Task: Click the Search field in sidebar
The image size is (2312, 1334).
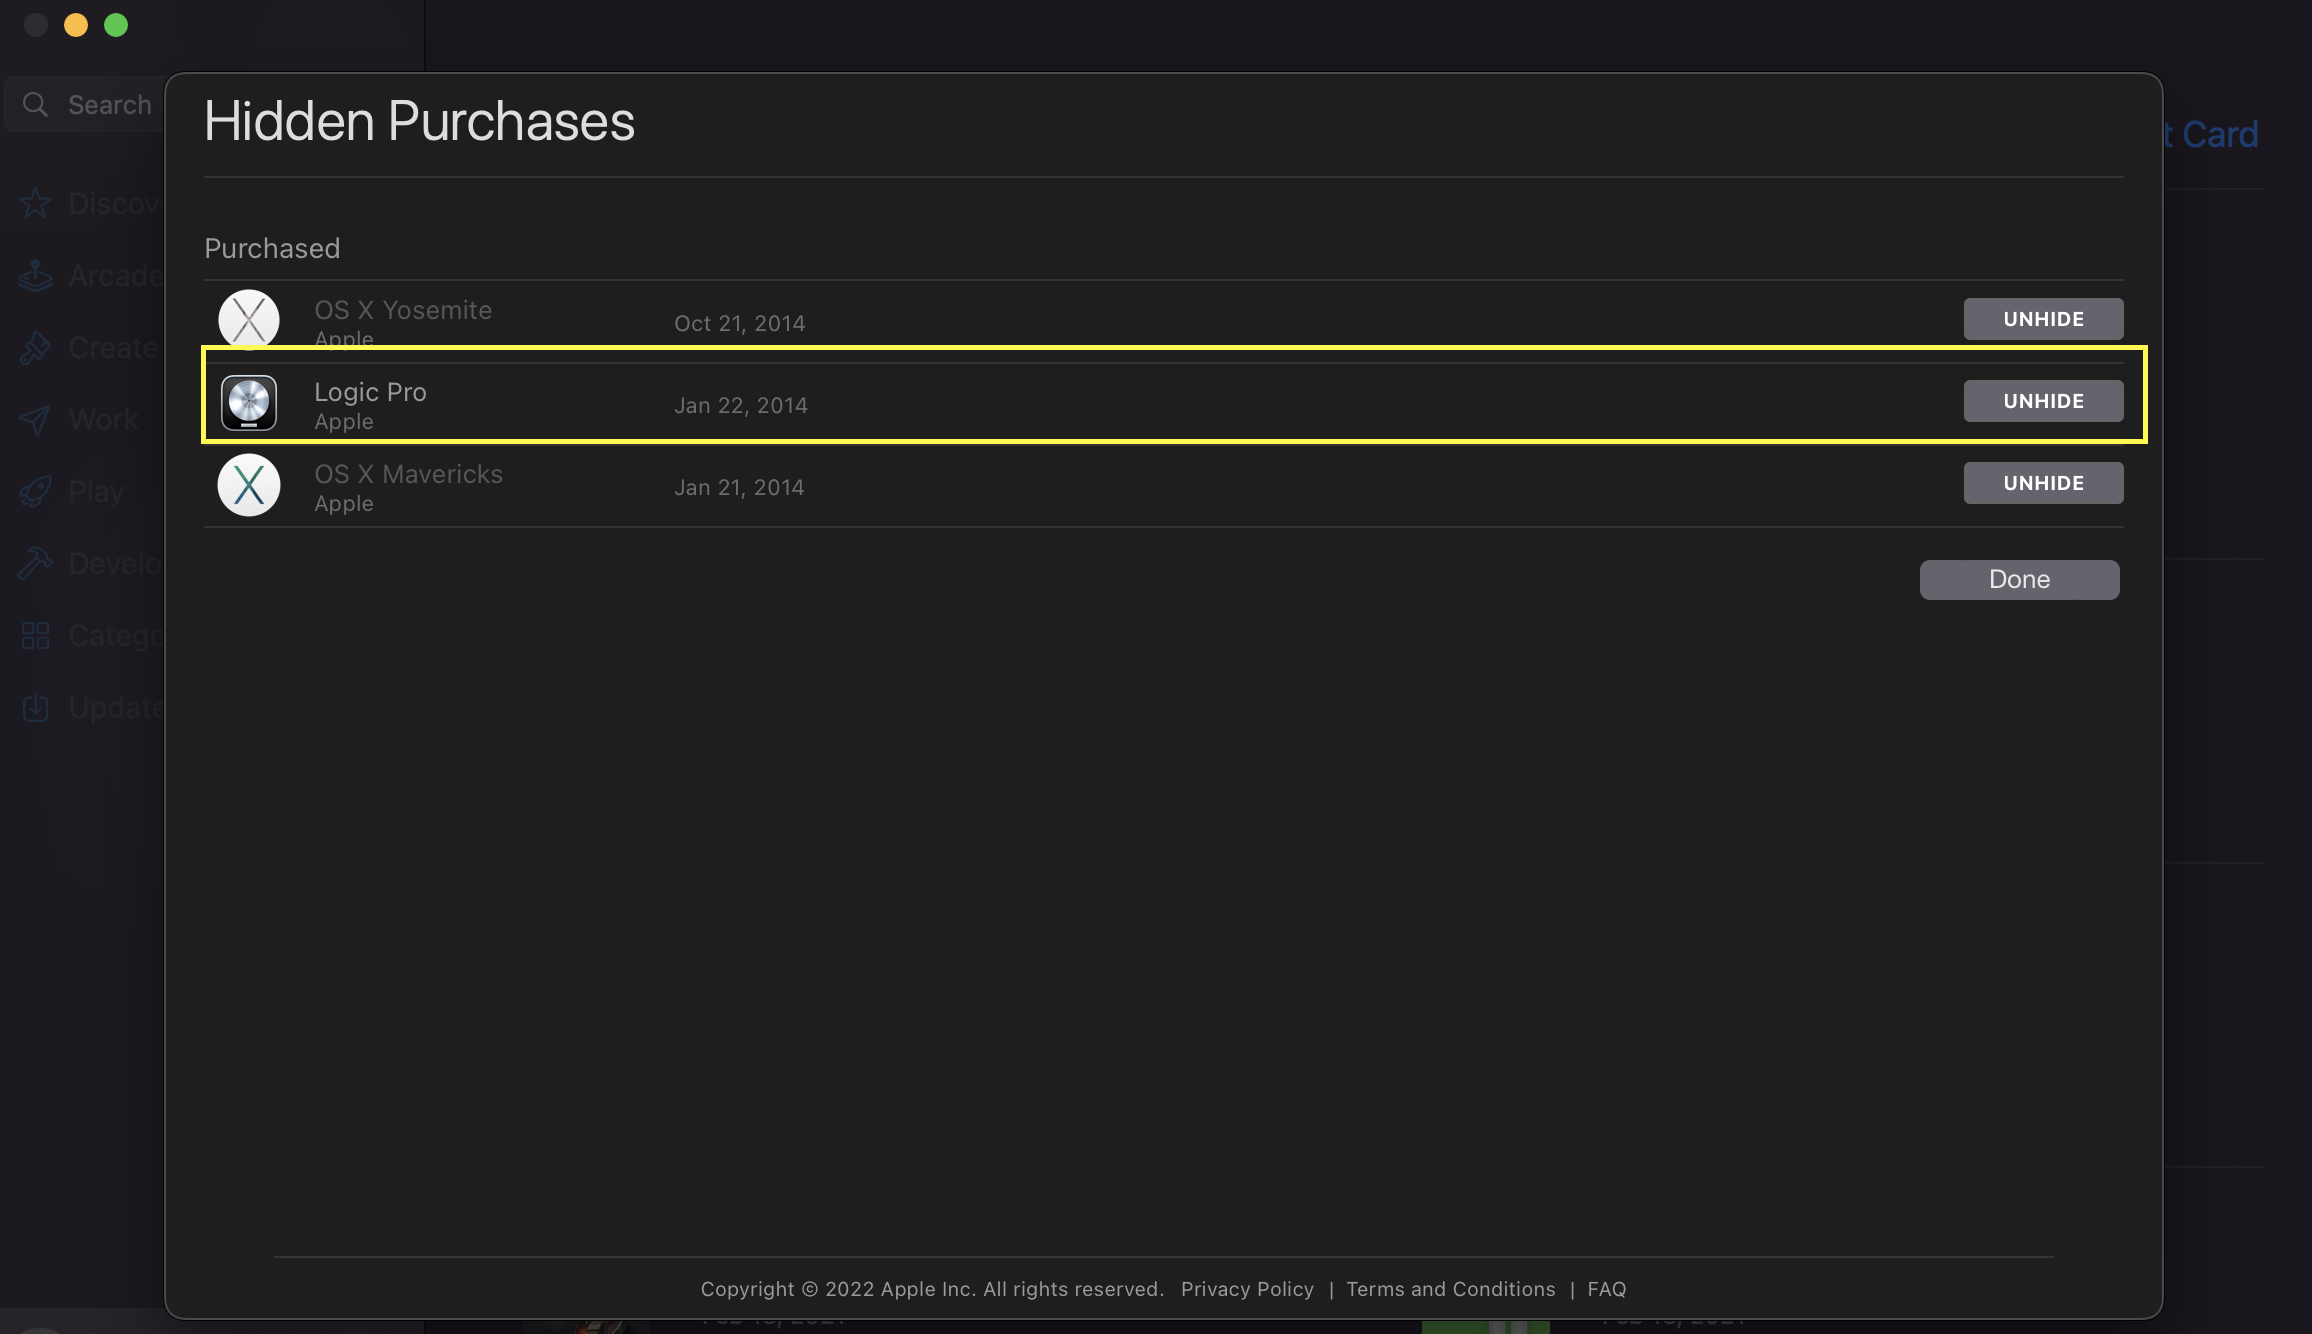Action: 100,105
